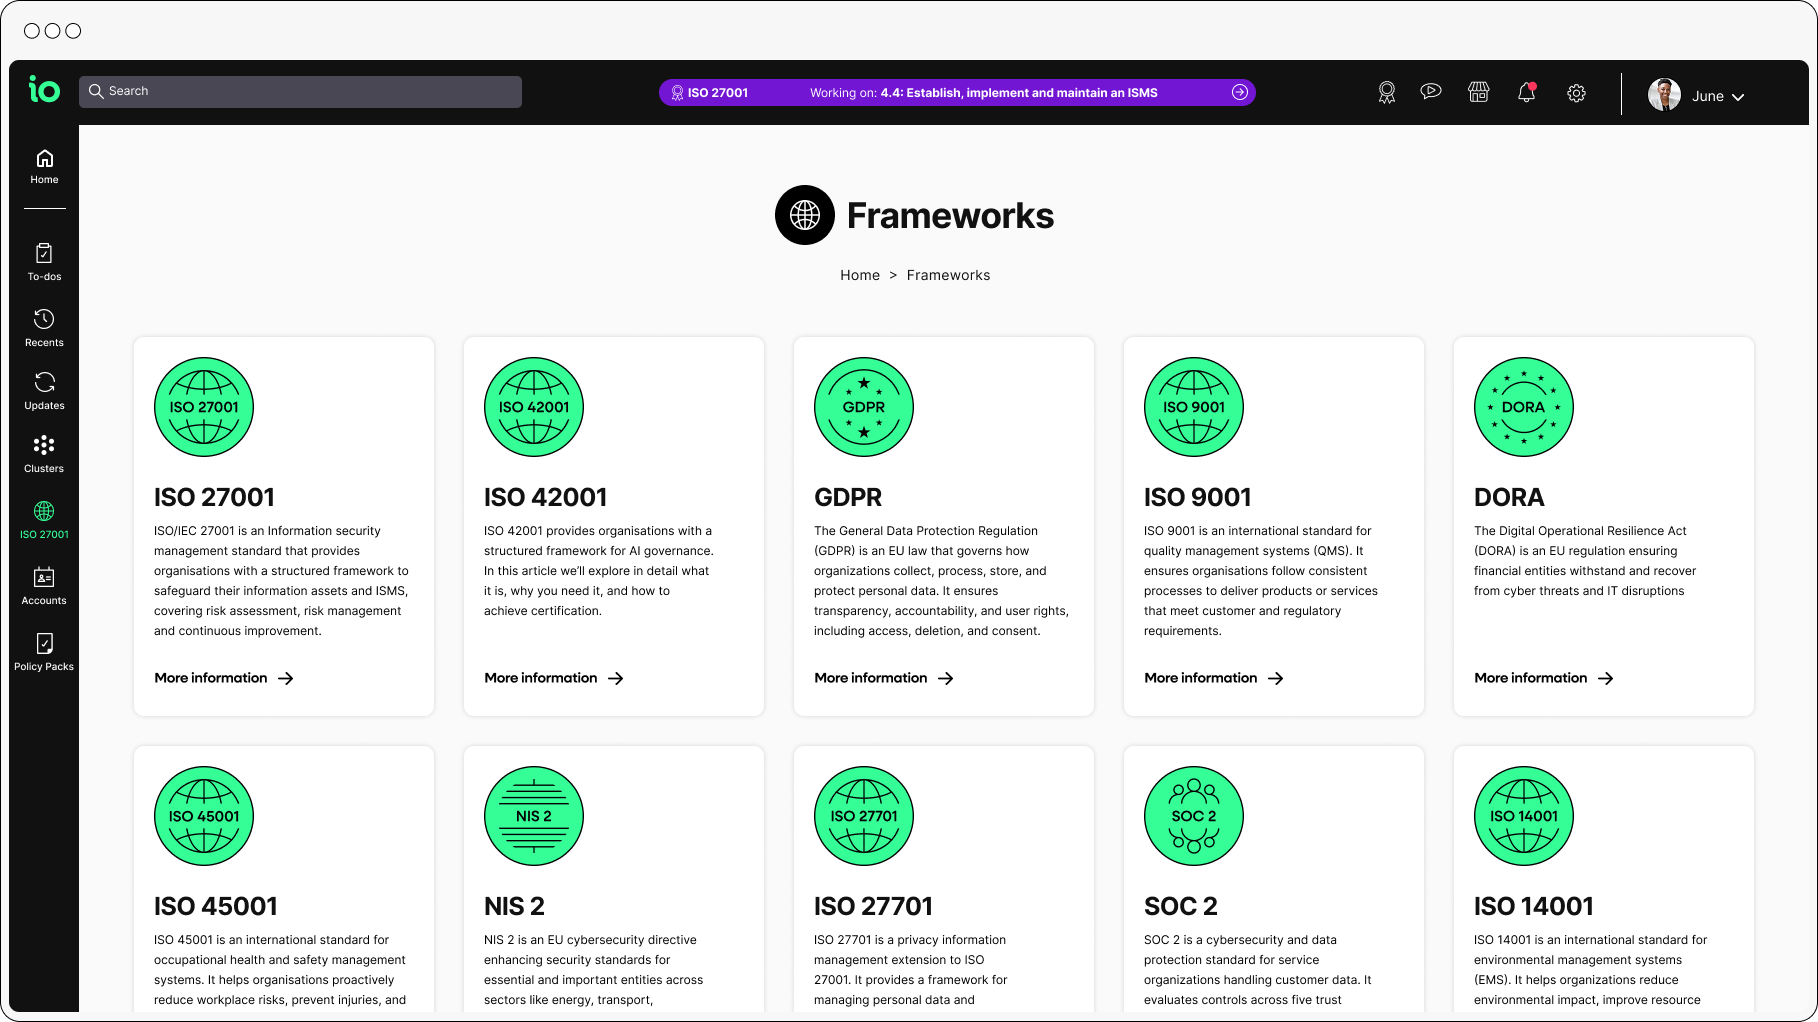1818x1022 pixels.
Task: Click the Search field
Action: (300, 91)
